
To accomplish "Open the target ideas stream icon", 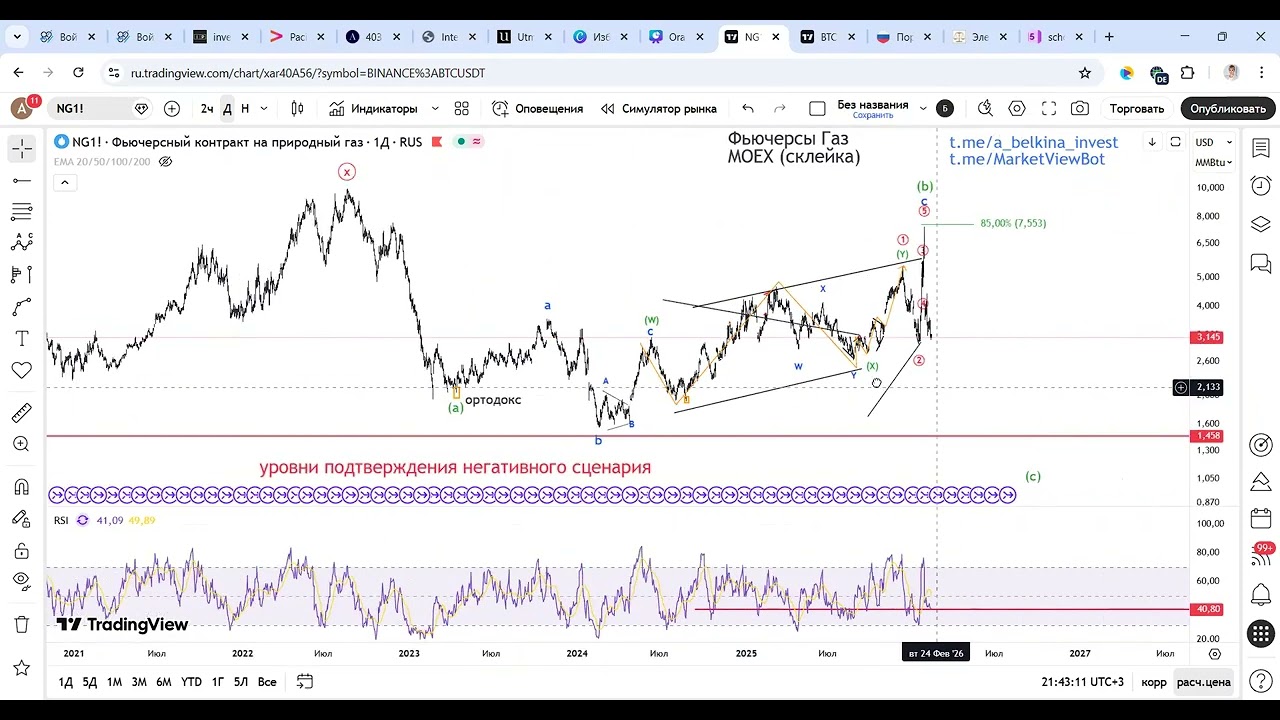I will (1261, 445).
